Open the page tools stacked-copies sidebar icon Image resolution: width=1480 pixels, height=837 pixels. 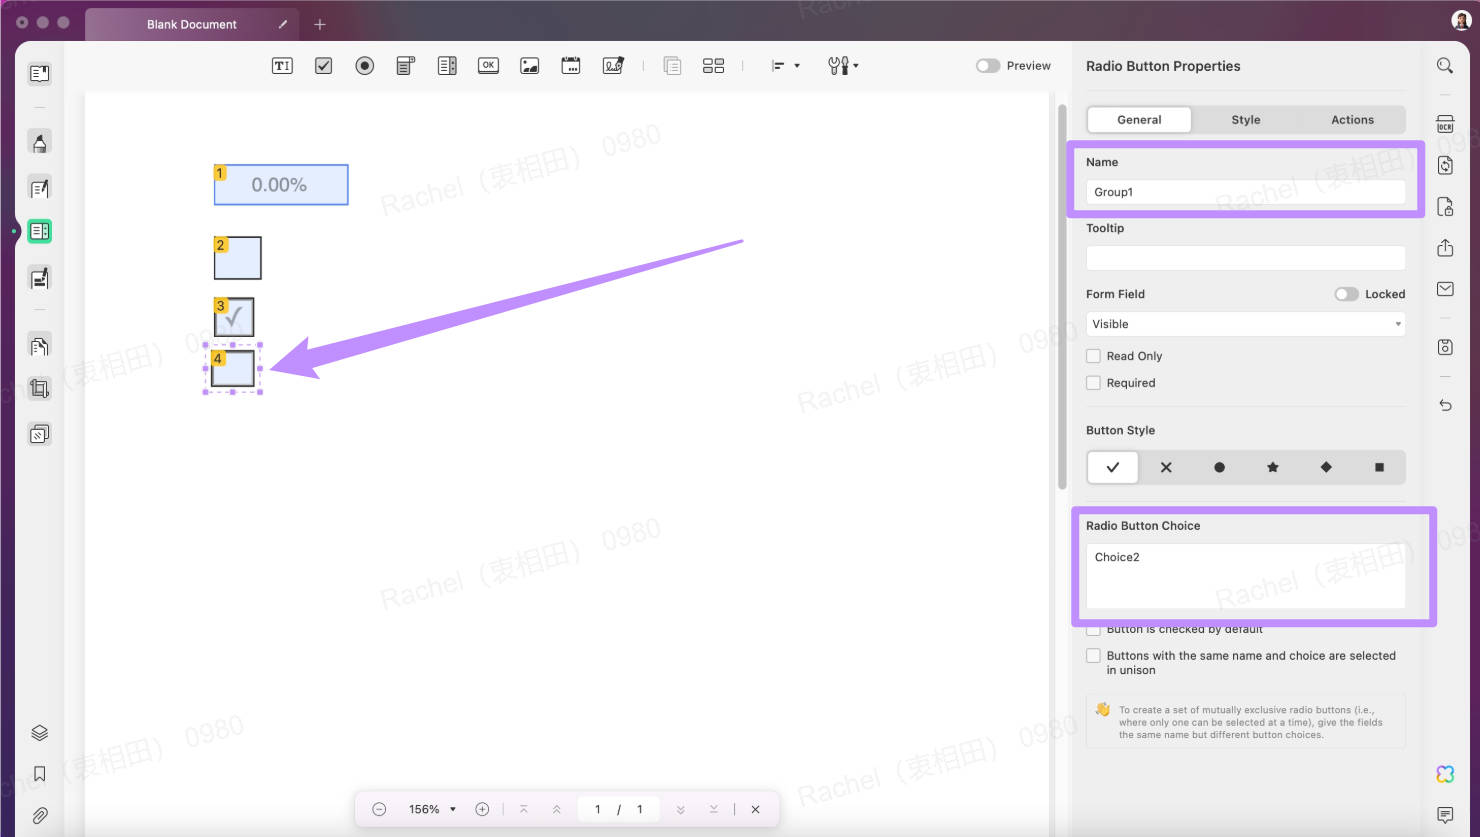tap(40, 434)
